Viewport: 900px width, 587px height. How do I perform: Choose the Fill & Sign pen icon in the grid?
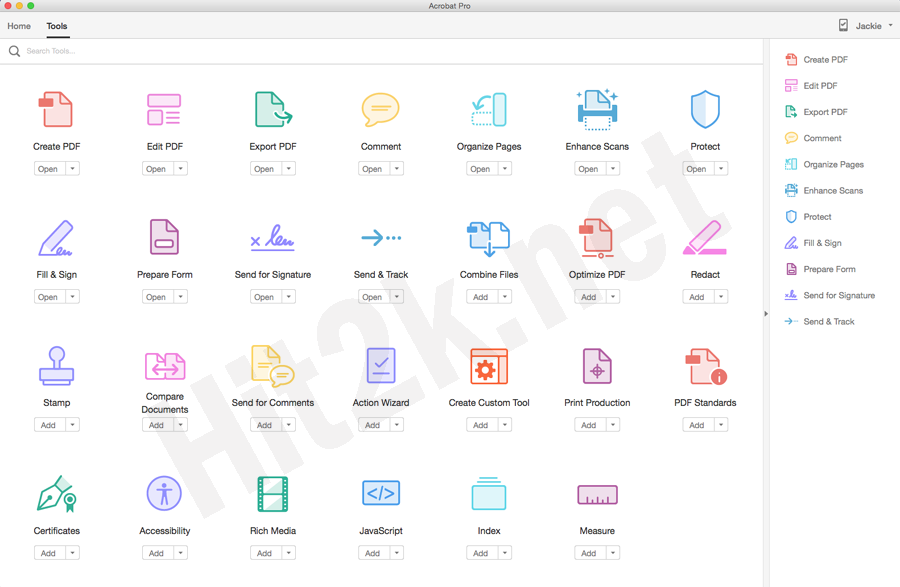(x=56, y=238)
